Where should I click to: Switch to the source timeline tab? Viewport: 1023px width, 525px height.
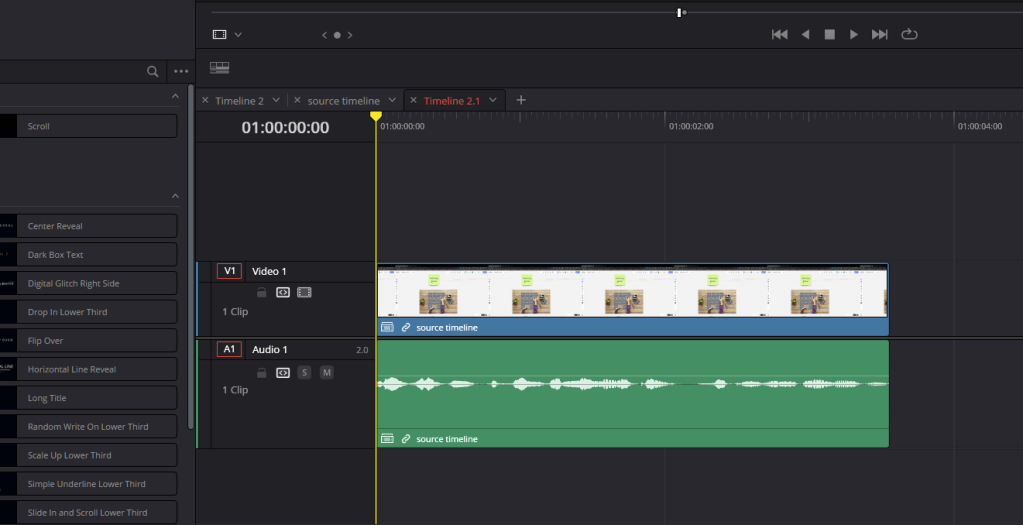(x=343, y=101)
